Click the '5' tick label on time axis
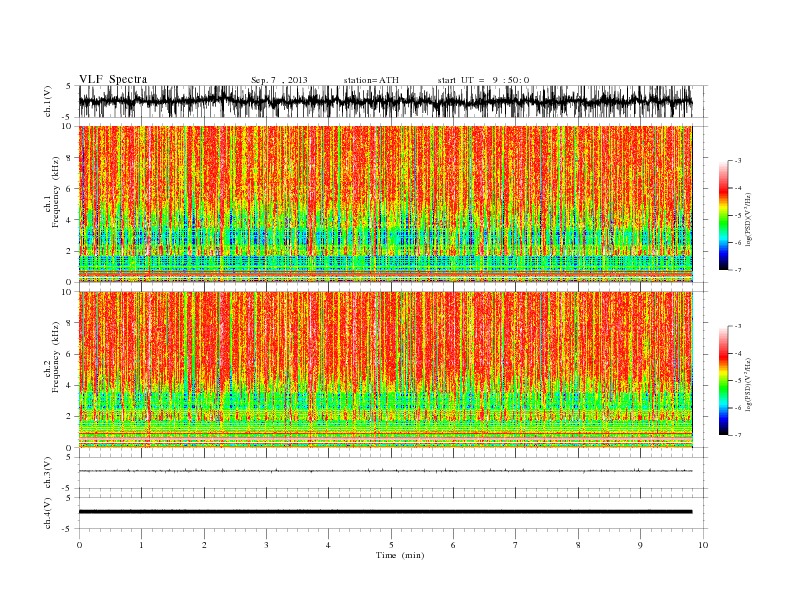Viewport: 792px width, 612px height. click(391, 545)
